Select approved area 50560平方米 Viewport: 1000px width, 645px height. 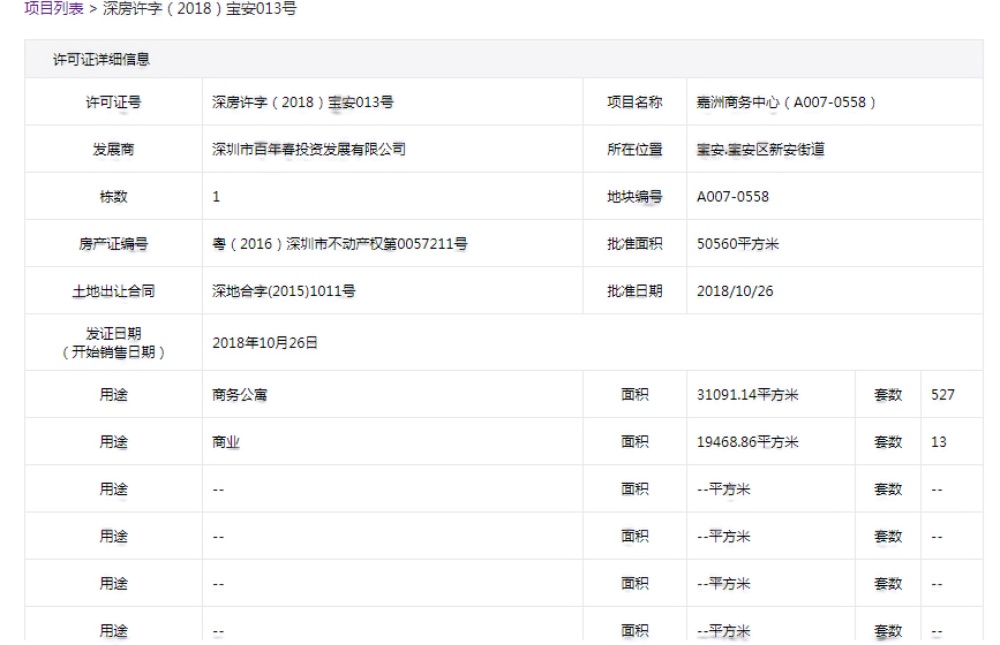[x=738, y=244]
